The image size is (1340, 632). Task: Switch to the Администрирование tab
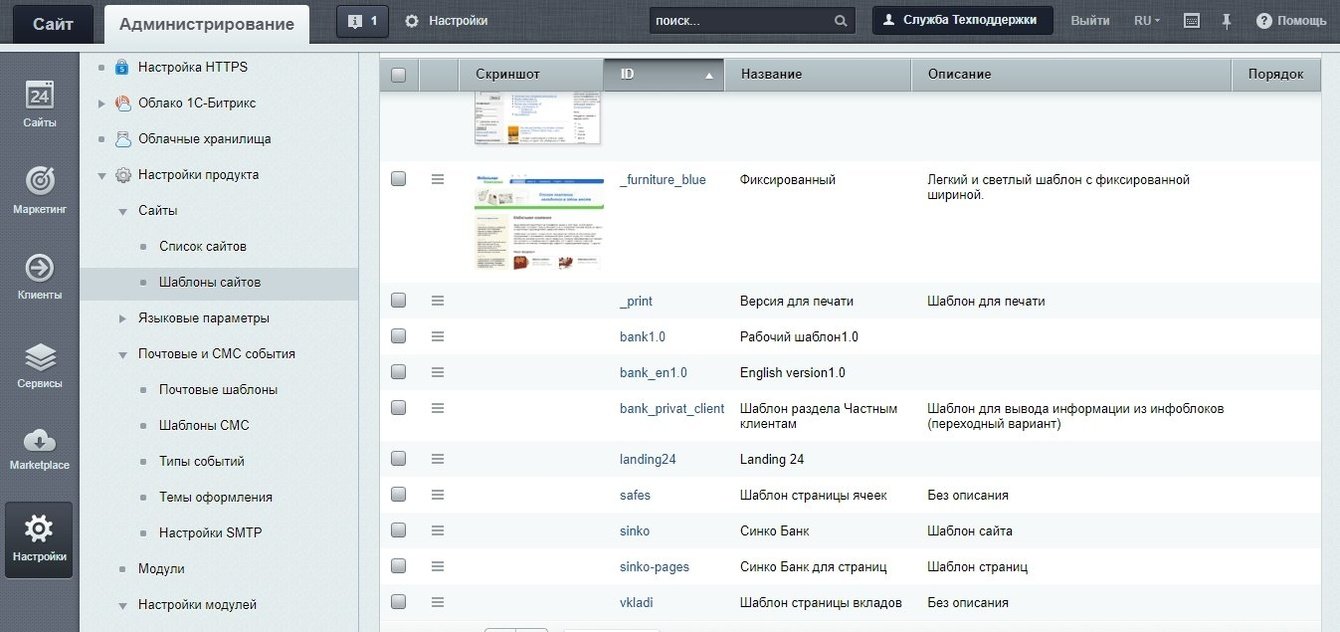(x=207, y=24)
